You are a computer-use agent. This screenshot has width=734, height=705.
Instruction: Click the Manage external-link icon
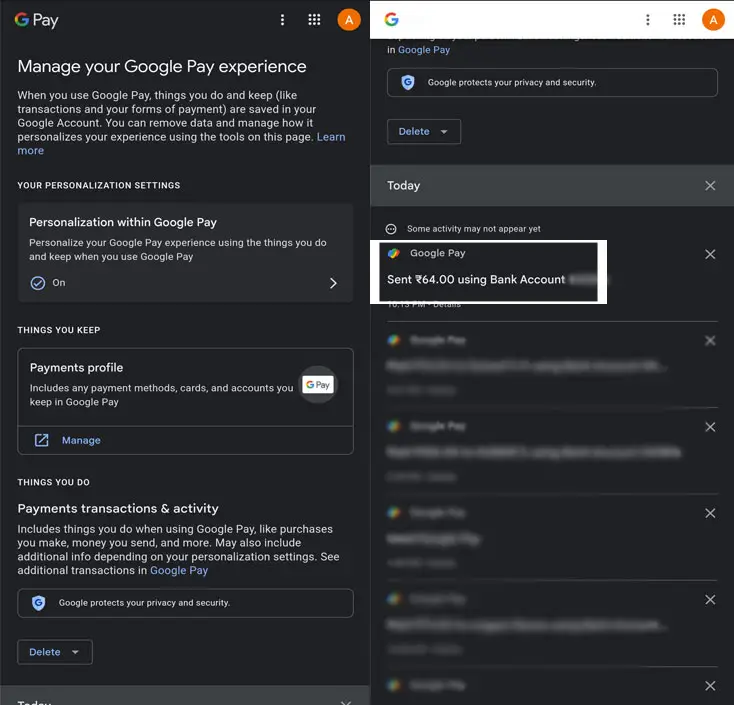click(x=42, y=440)
